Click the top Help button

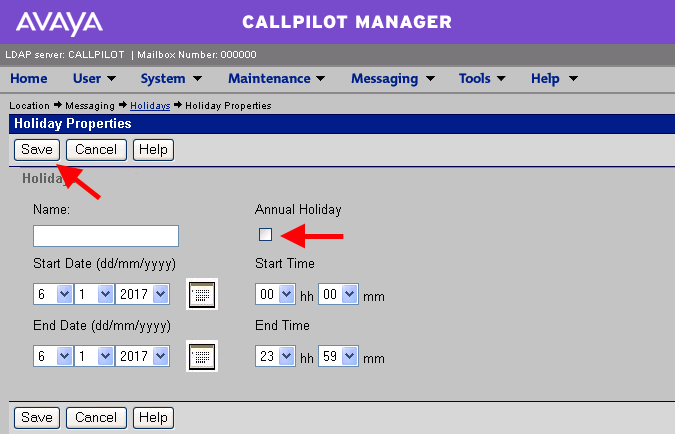[153, 150]
